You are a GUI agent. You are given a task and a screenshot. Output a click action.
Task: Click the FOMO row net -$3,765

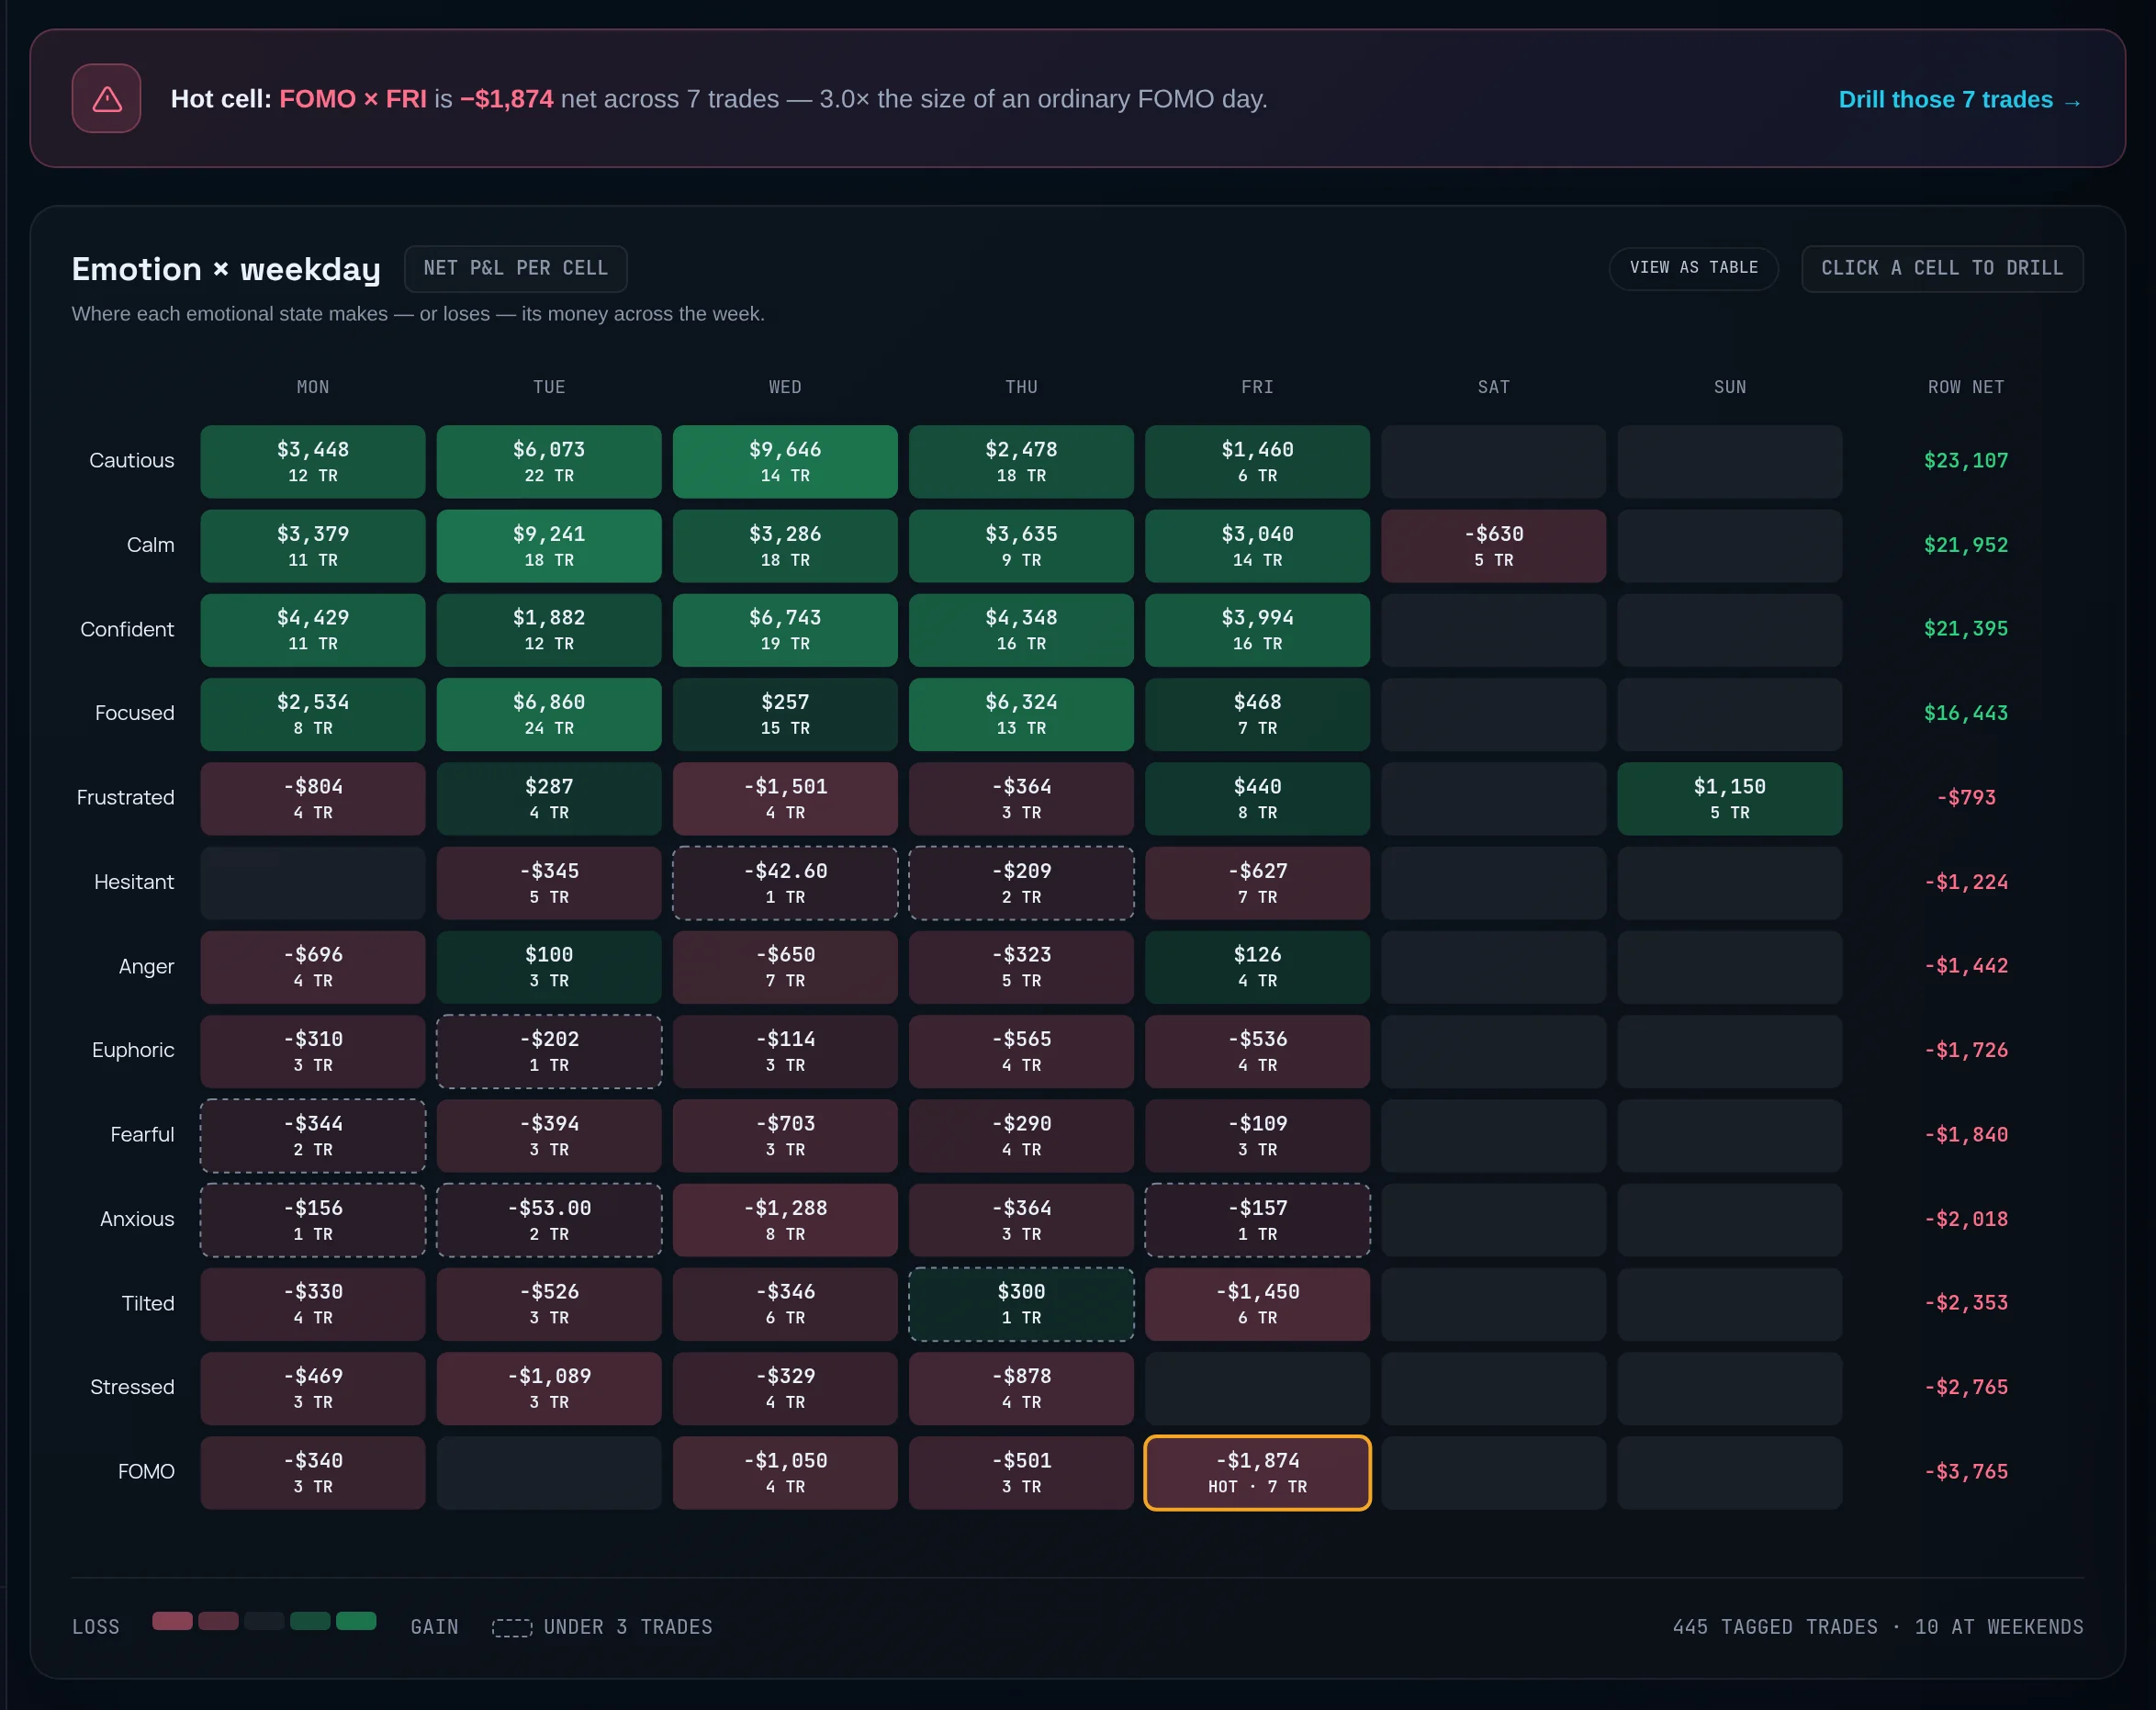click(1965, 1472)
